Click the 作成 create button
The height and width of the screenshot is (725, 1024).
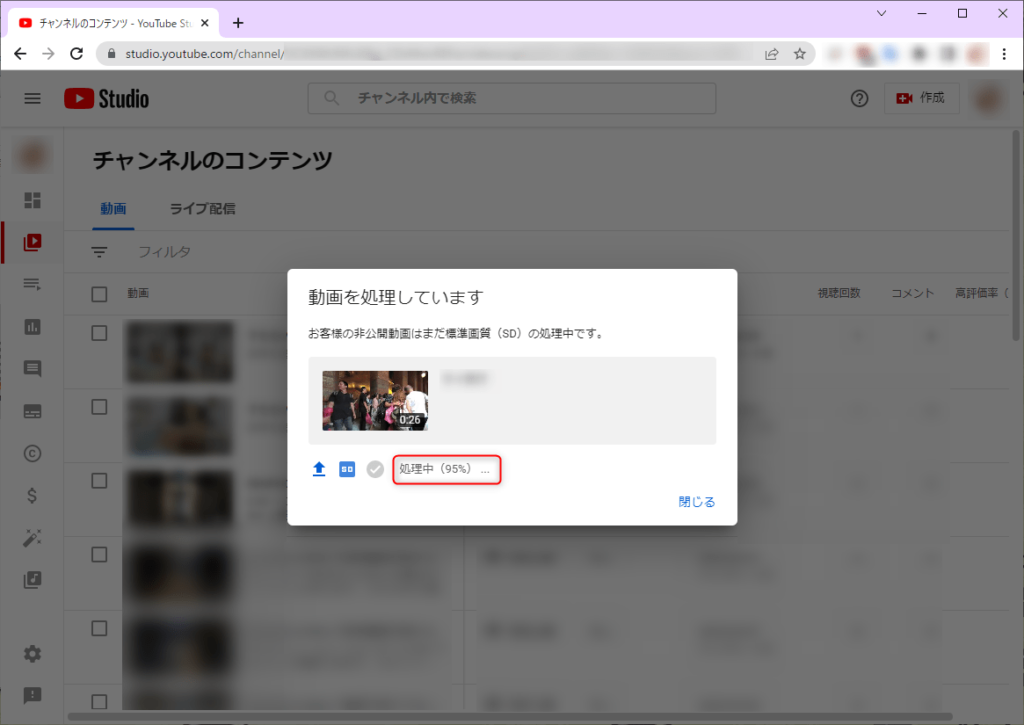tap(921, 98)
